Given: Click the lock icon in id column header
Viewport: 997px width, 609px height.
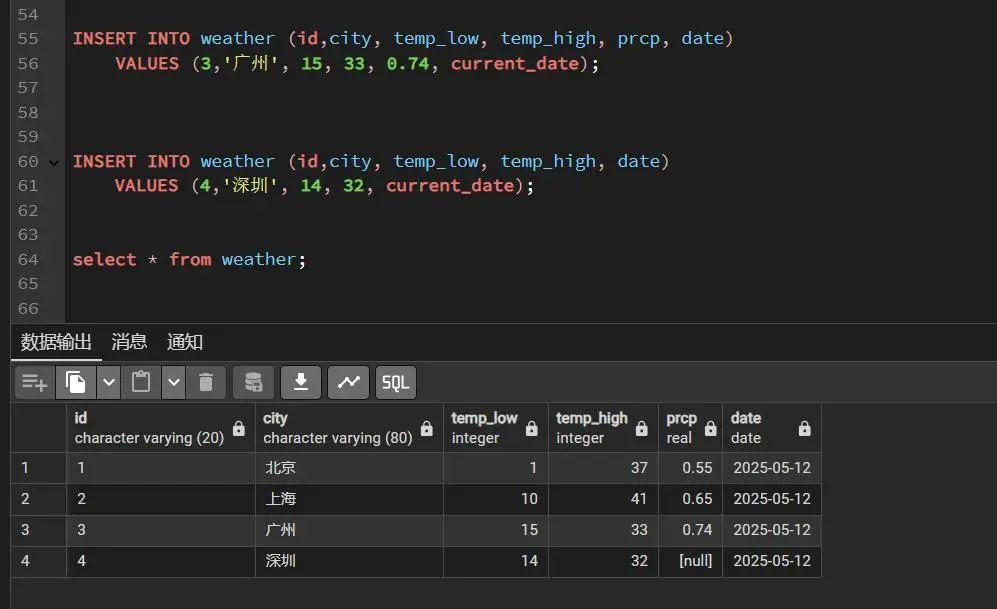Looking at the screenshot, I should tap(239, 428).
